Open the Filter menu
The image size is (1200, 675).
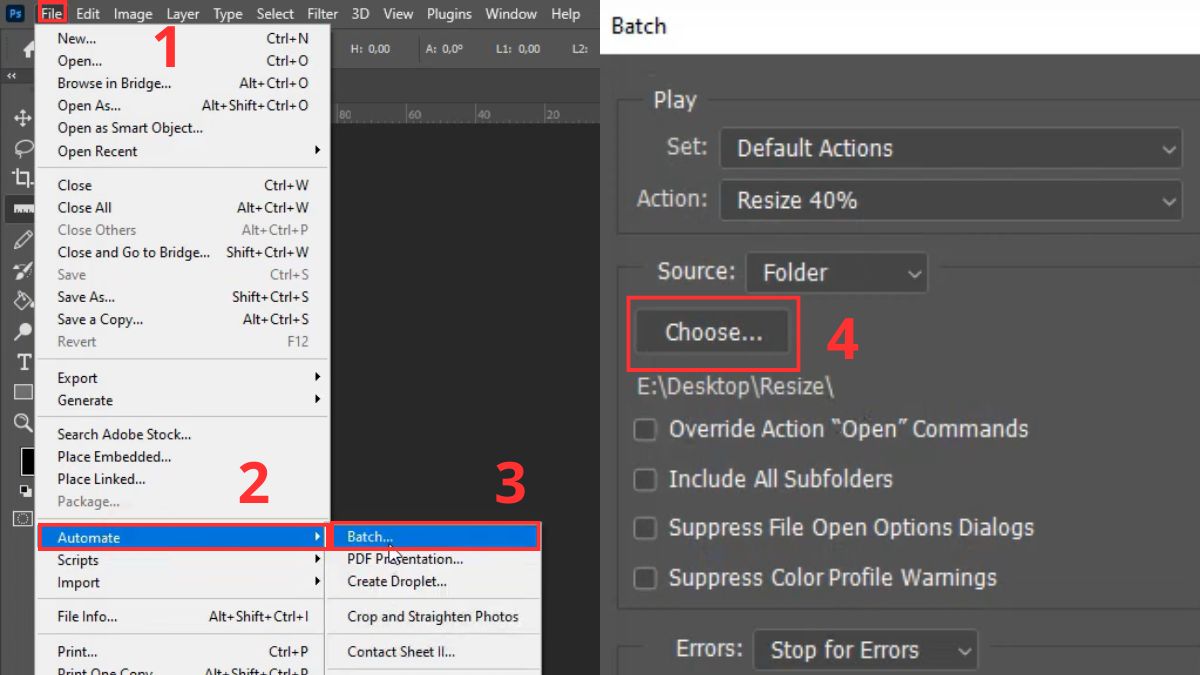pyautogui.click(x=322, y=14)
